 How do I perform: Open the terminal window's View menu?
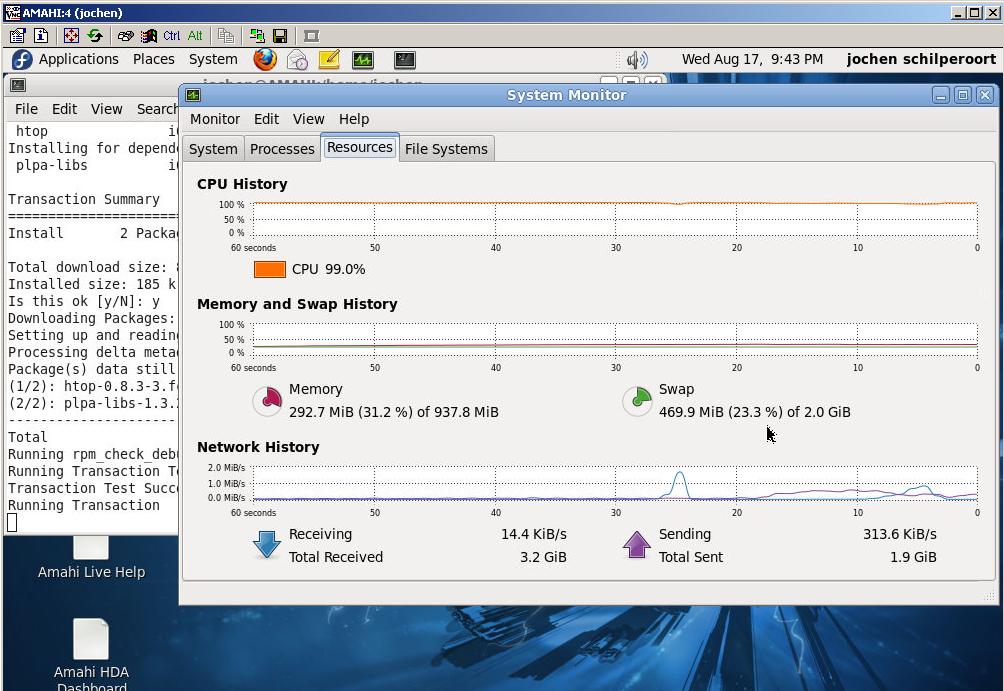106,110
